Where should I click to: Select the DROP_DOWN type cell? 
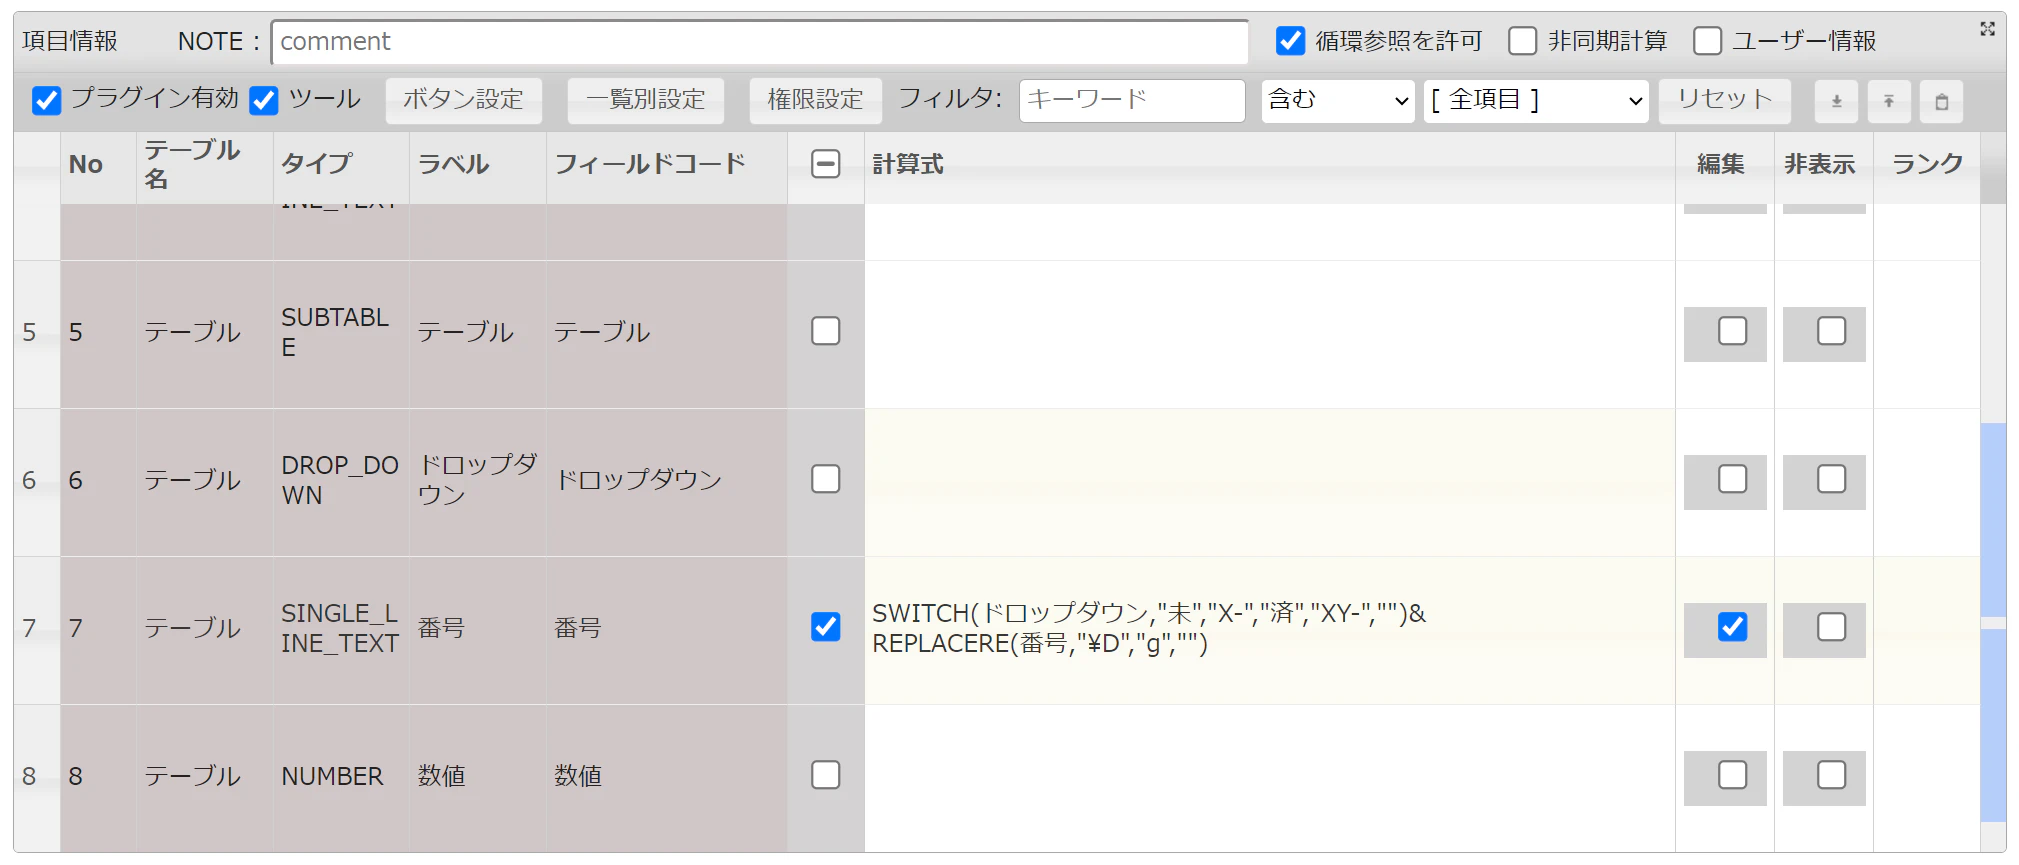pos(341,481)
